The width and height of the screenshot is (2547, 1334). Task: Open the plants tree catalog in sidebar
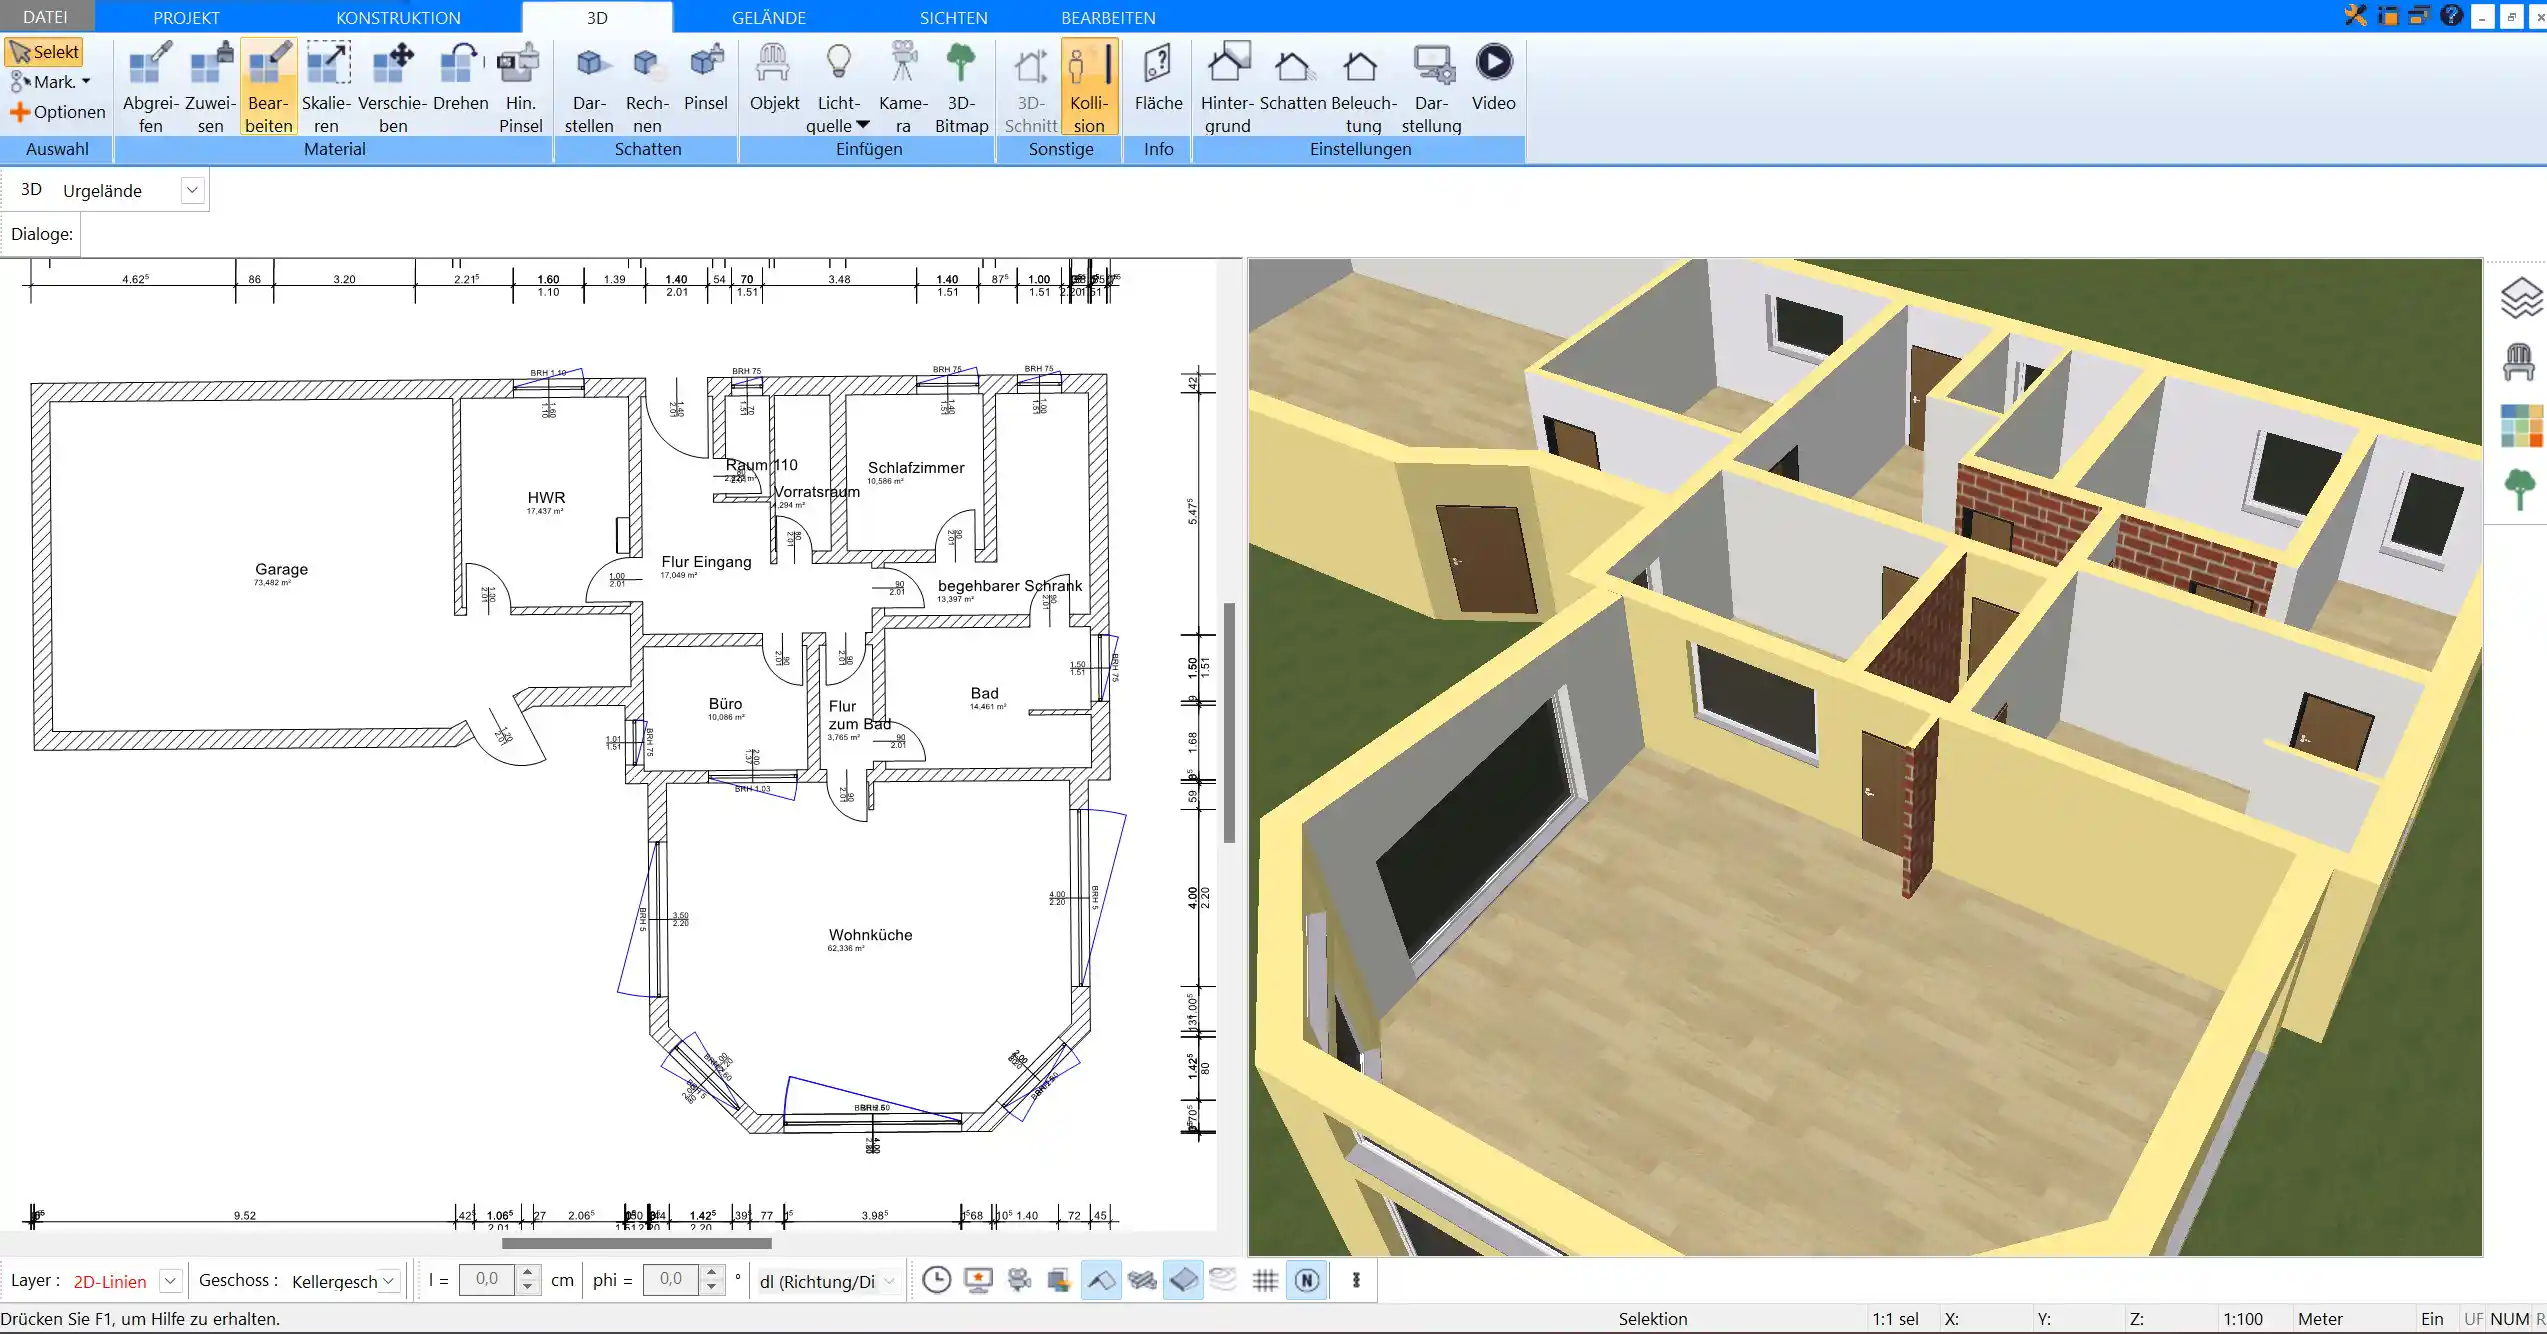(2519, 490)
